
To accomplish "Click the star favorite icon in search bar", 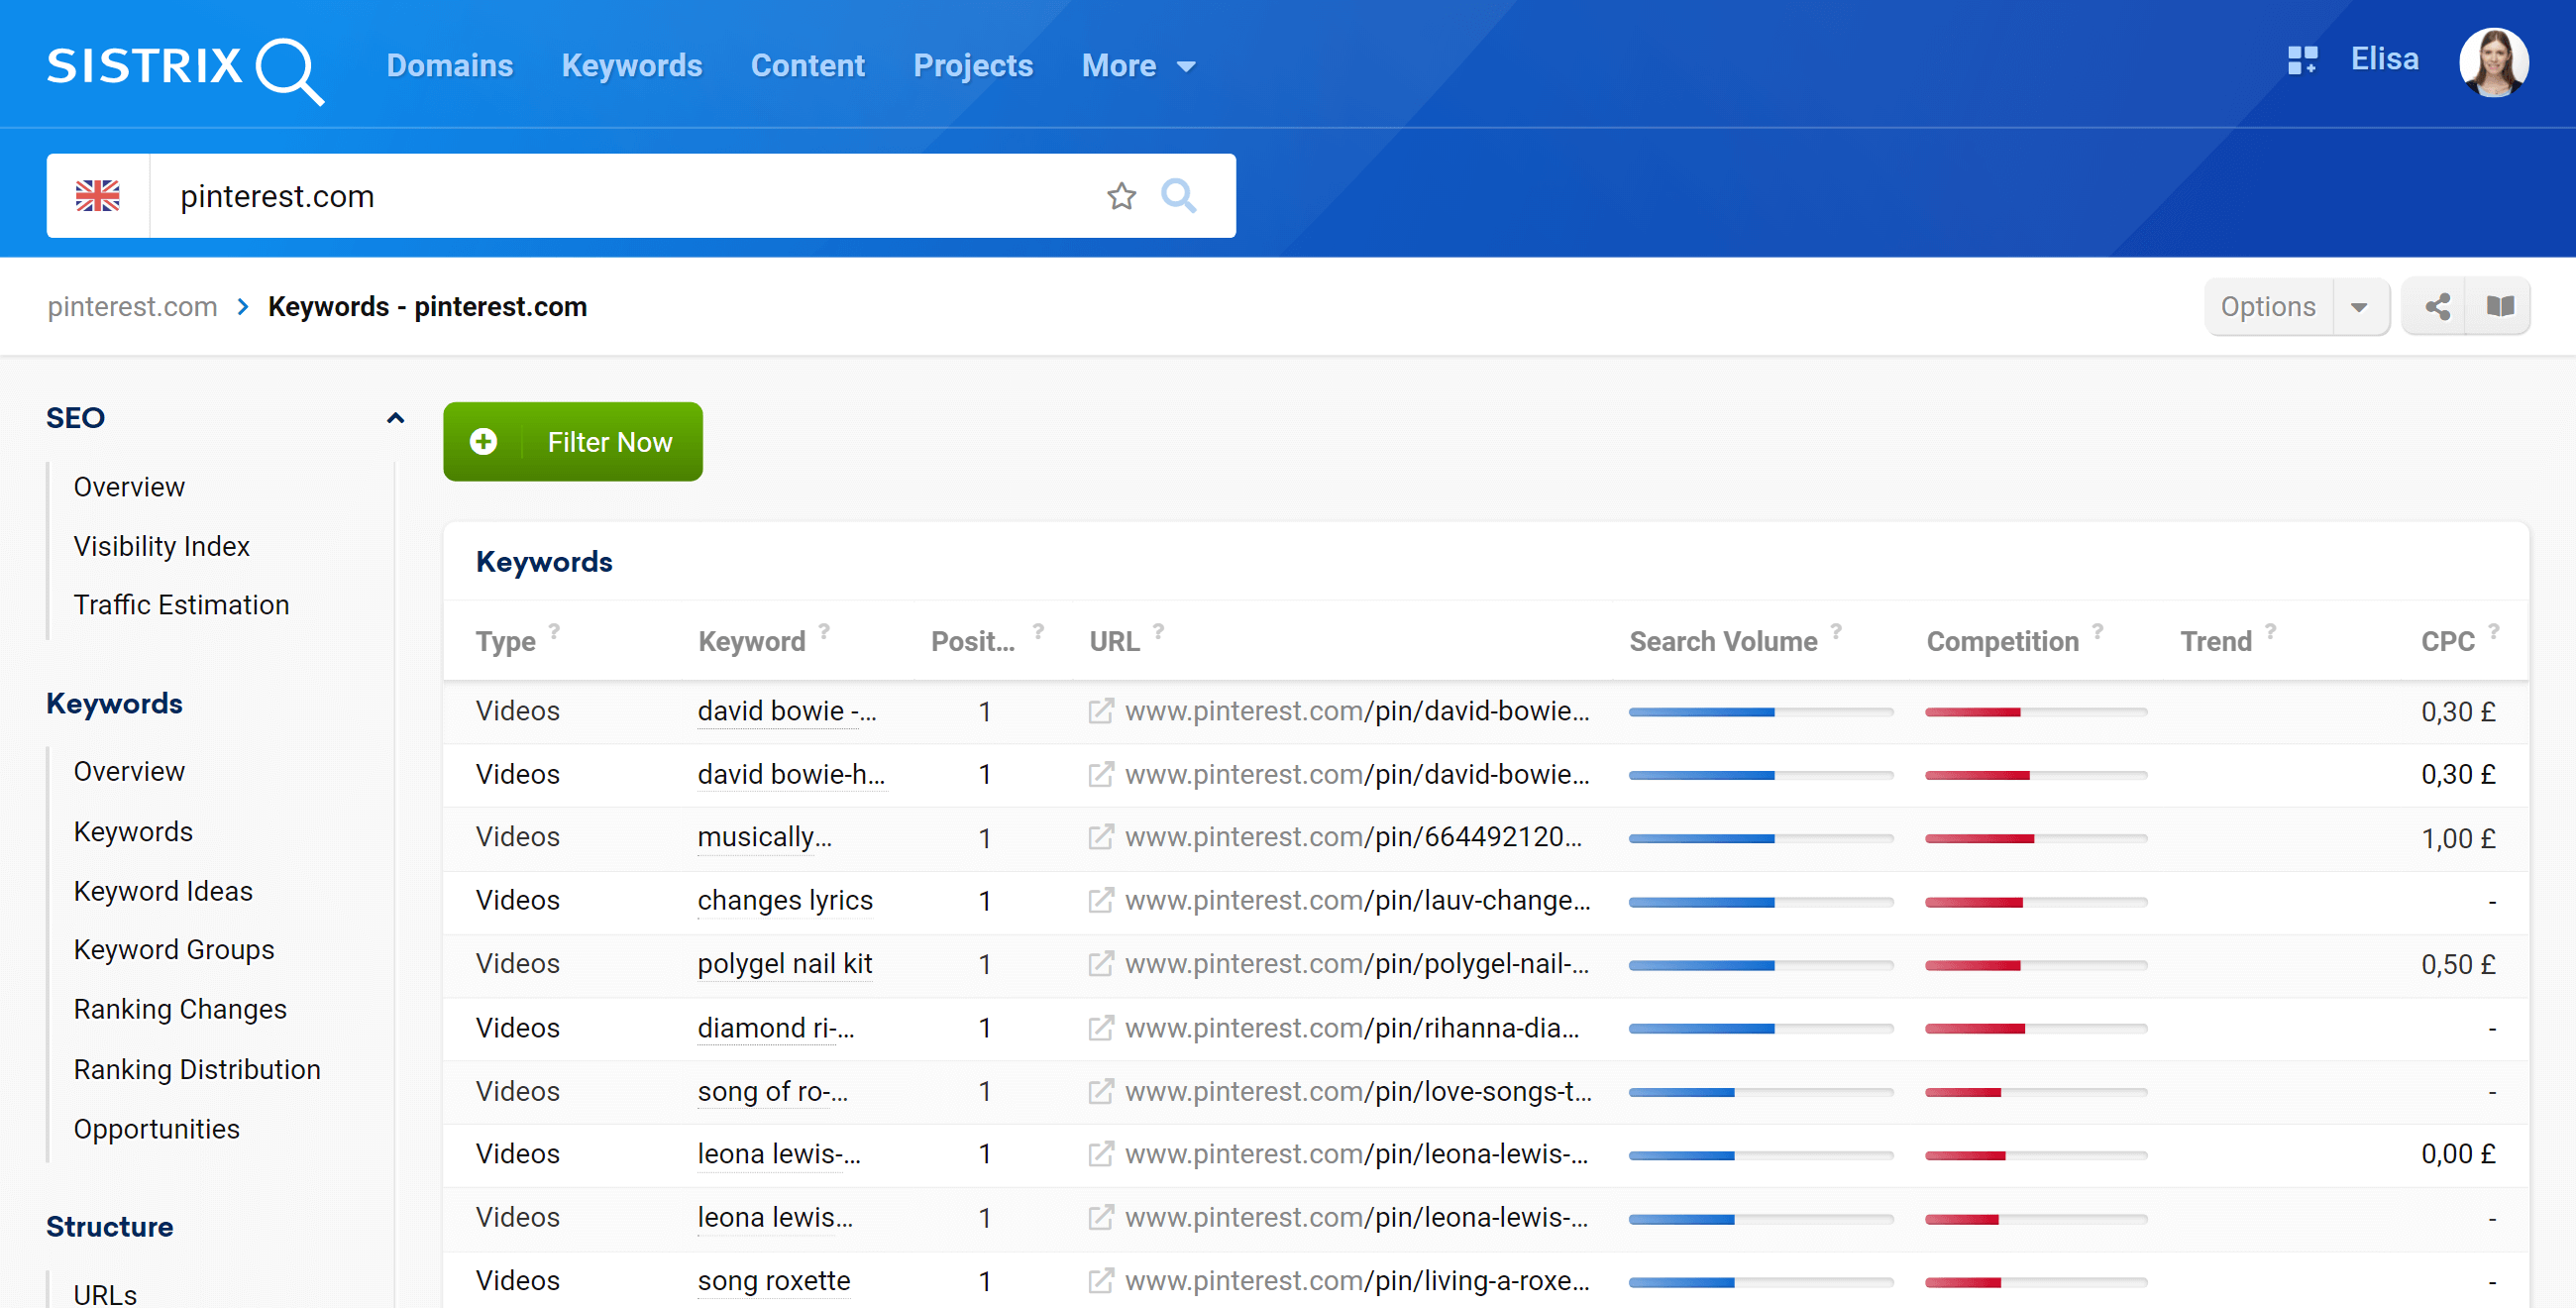I will click(1122, 196).
